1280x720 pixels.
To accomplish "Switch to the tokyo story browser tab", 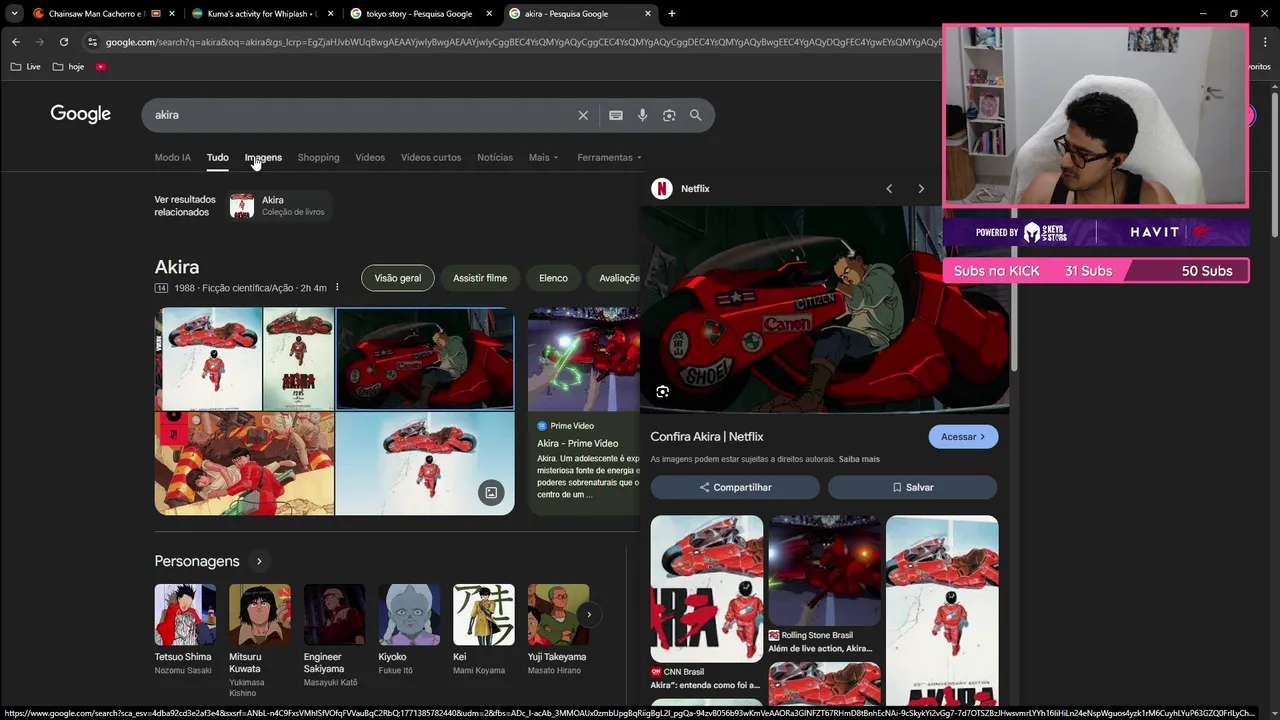I will click(x=419, y=14).
